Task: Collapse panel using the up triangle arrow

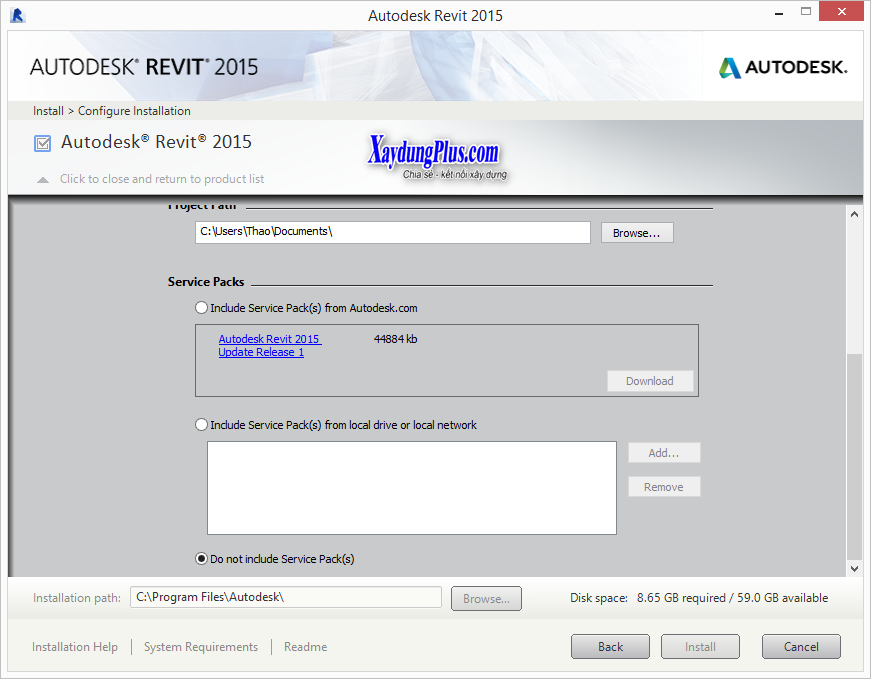Action: click(x=43, y=179)
